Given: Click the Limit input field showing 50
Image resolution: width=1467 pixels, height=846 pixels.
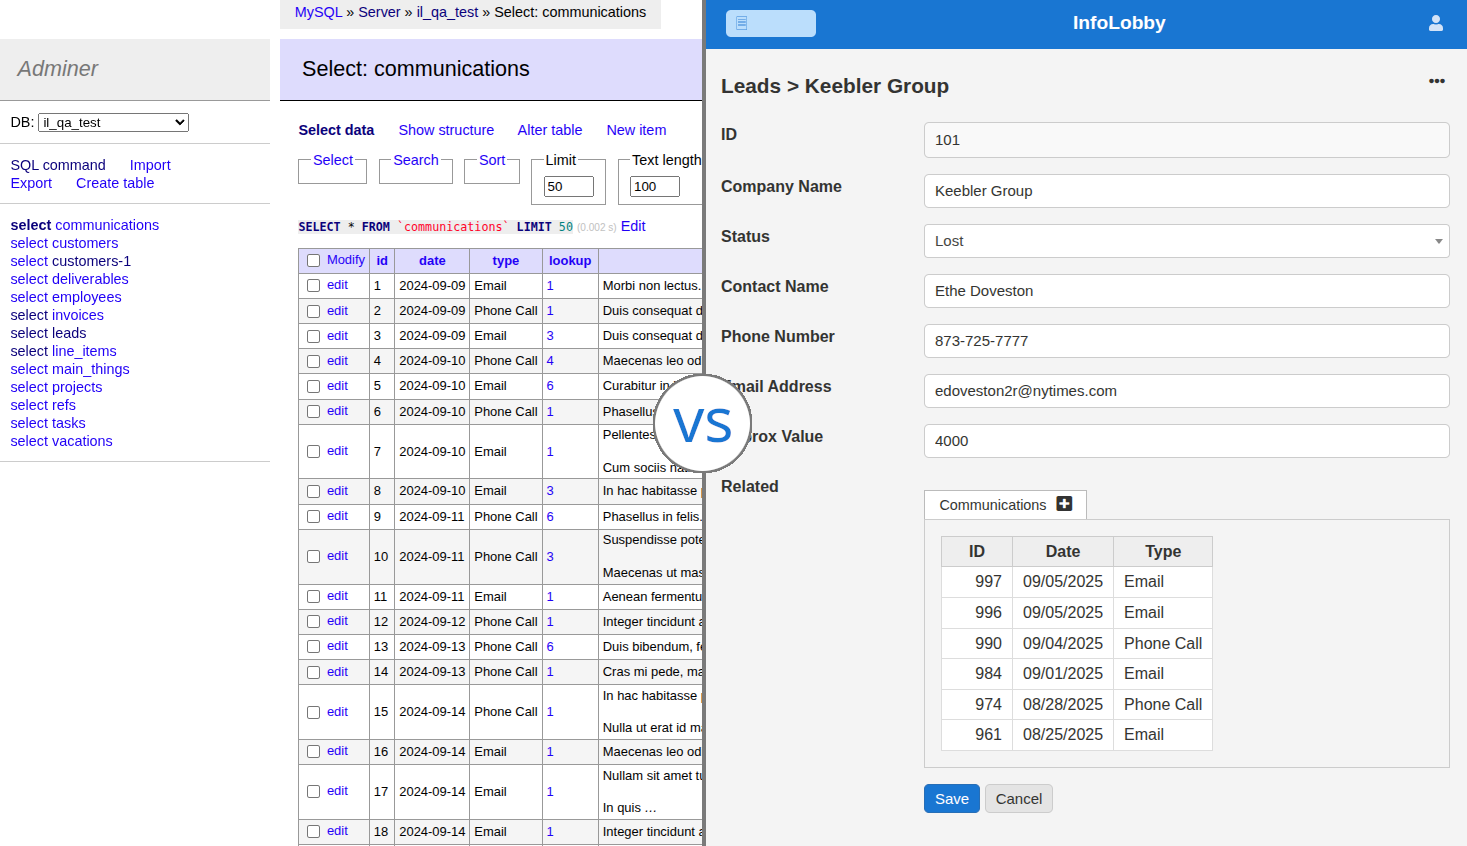Looking at the screenshot, I should [x=568, y=186].
